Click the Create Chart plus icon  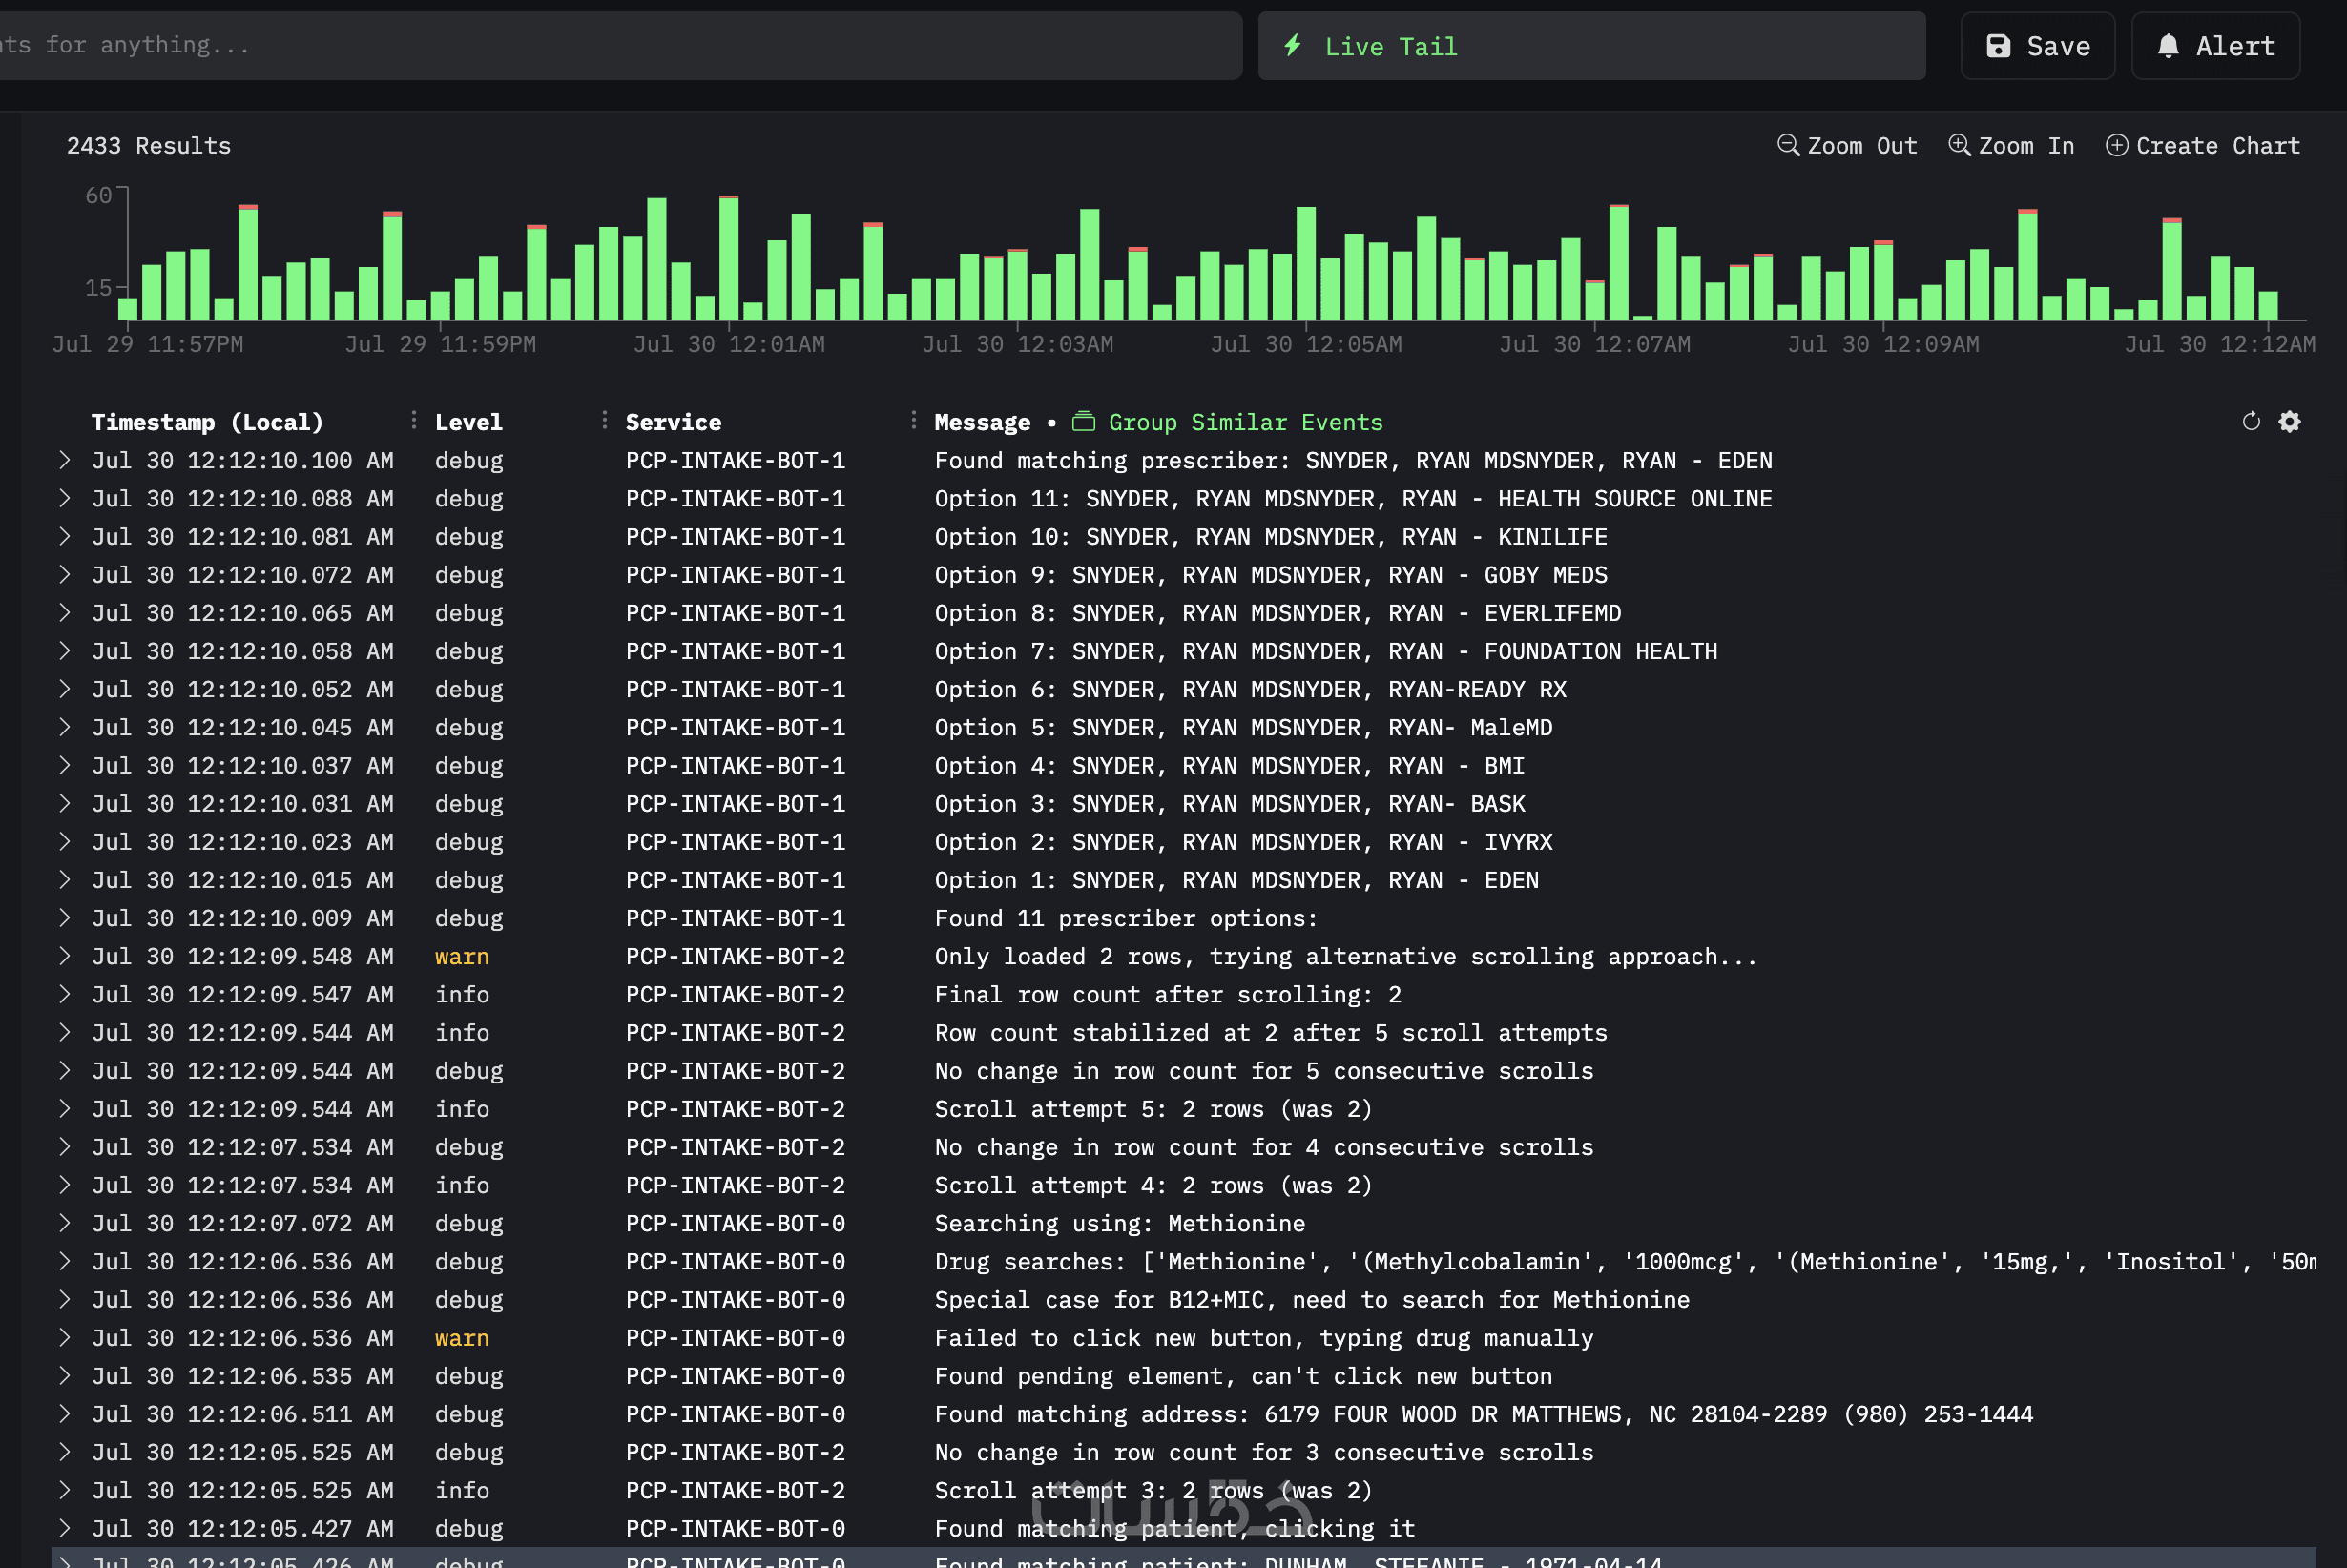[x=2116, y=145]
